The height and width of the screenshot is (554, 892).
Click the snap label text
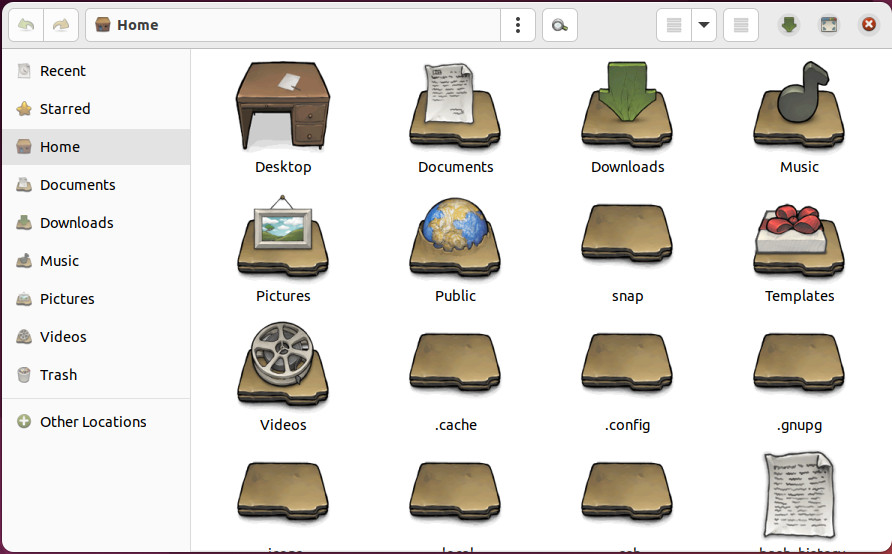point(627,296)
